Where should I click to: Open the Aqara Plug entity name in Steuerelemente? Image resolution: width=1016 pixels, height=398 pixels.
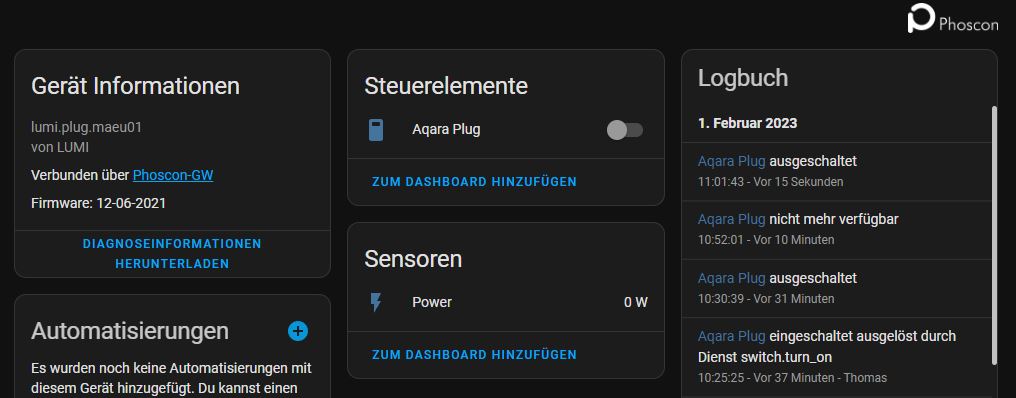(x=446, y=130)
